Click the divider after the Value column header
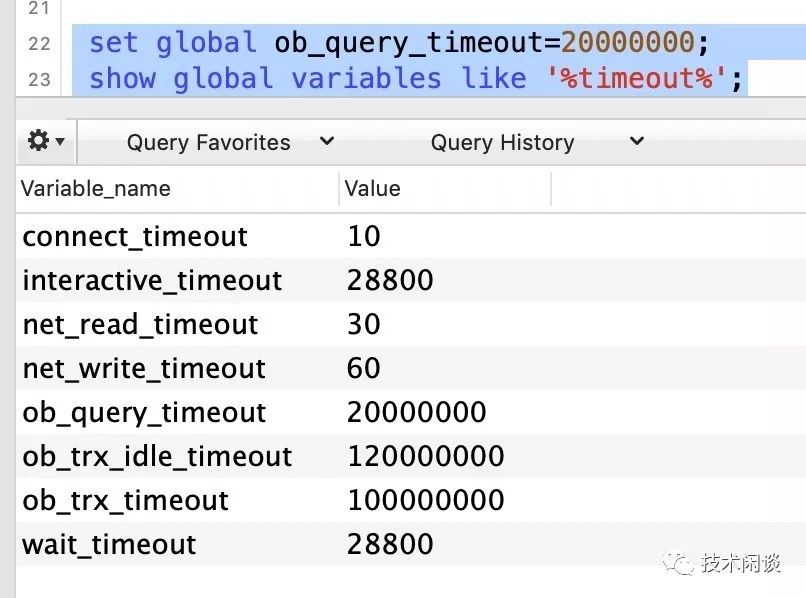The height and width of the screenshot is (598, 806). point(551,188)
